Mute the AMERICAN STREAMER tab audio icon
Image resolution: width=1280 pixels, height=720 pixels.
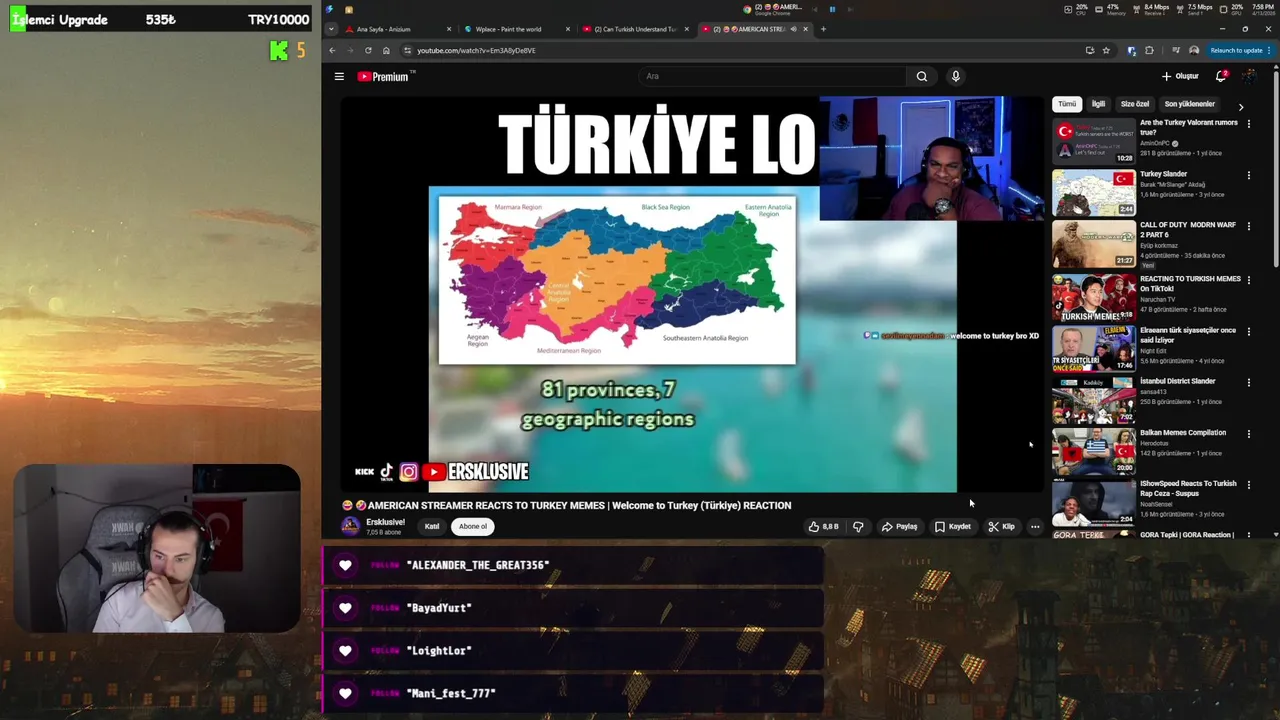click(x=794, y=29)
